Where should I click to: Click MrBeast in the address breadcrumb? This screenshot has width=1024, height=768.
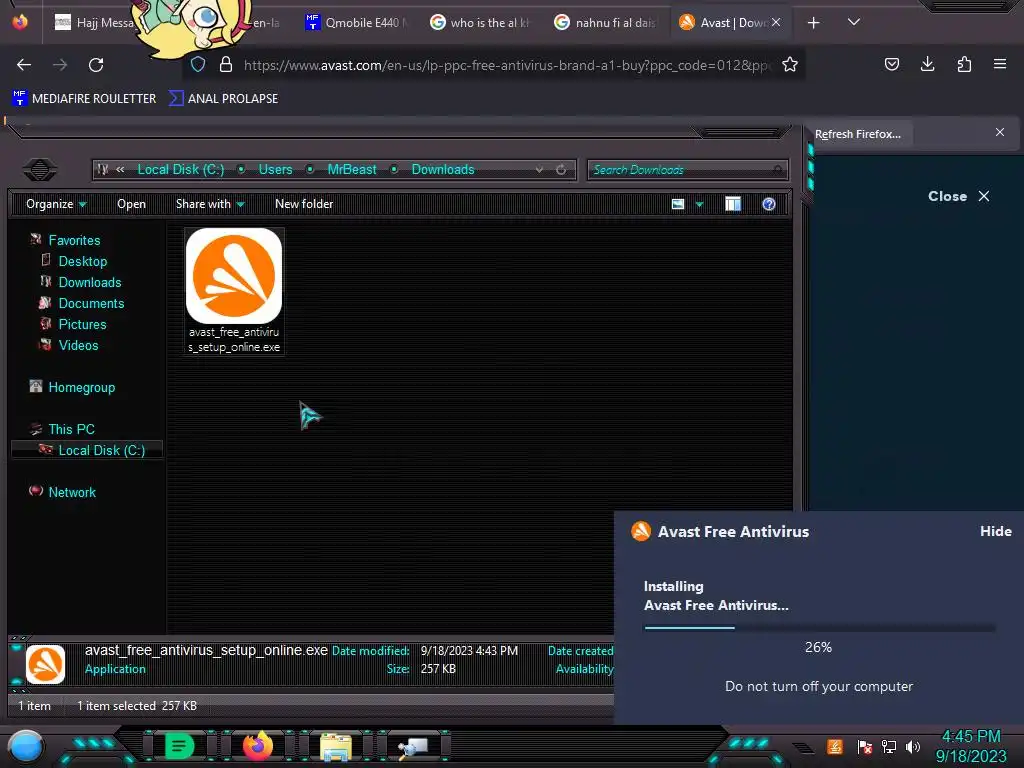[351, 169]
